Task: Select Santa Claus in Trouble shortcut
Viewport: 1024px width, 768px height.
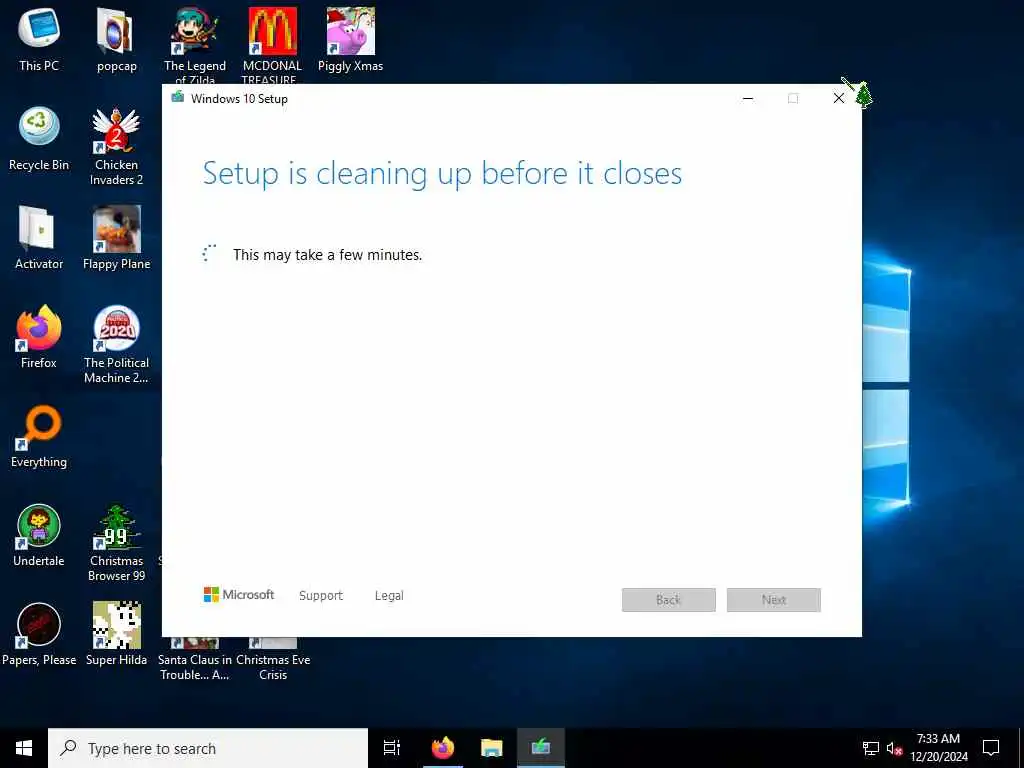Action: (195, 660)
